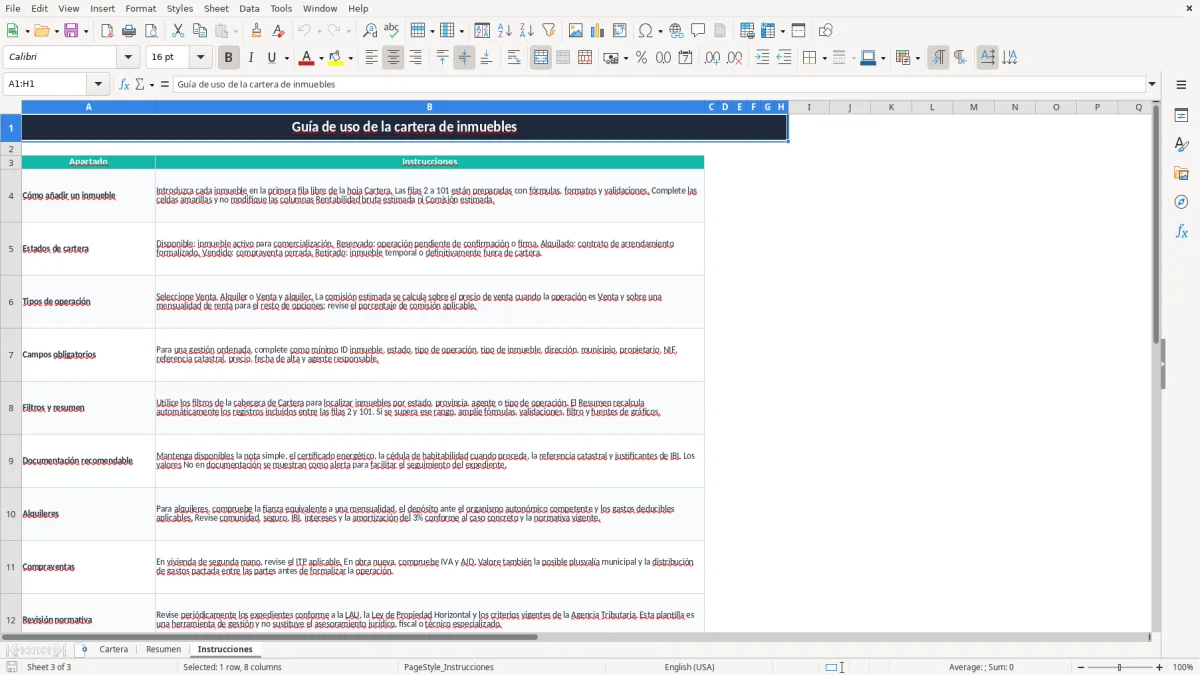Toggle Align Top button

pyautogui.click(x=442, y=58)
